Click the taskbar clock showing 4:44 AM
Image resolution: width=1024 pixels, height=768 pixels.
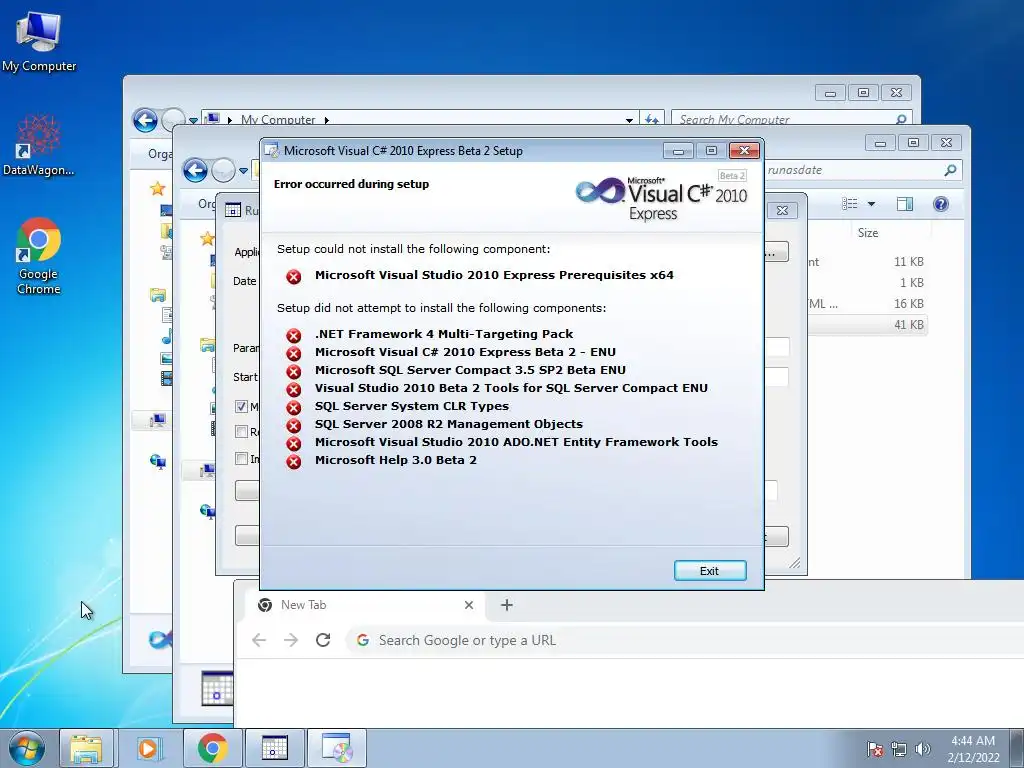point(973,749)
